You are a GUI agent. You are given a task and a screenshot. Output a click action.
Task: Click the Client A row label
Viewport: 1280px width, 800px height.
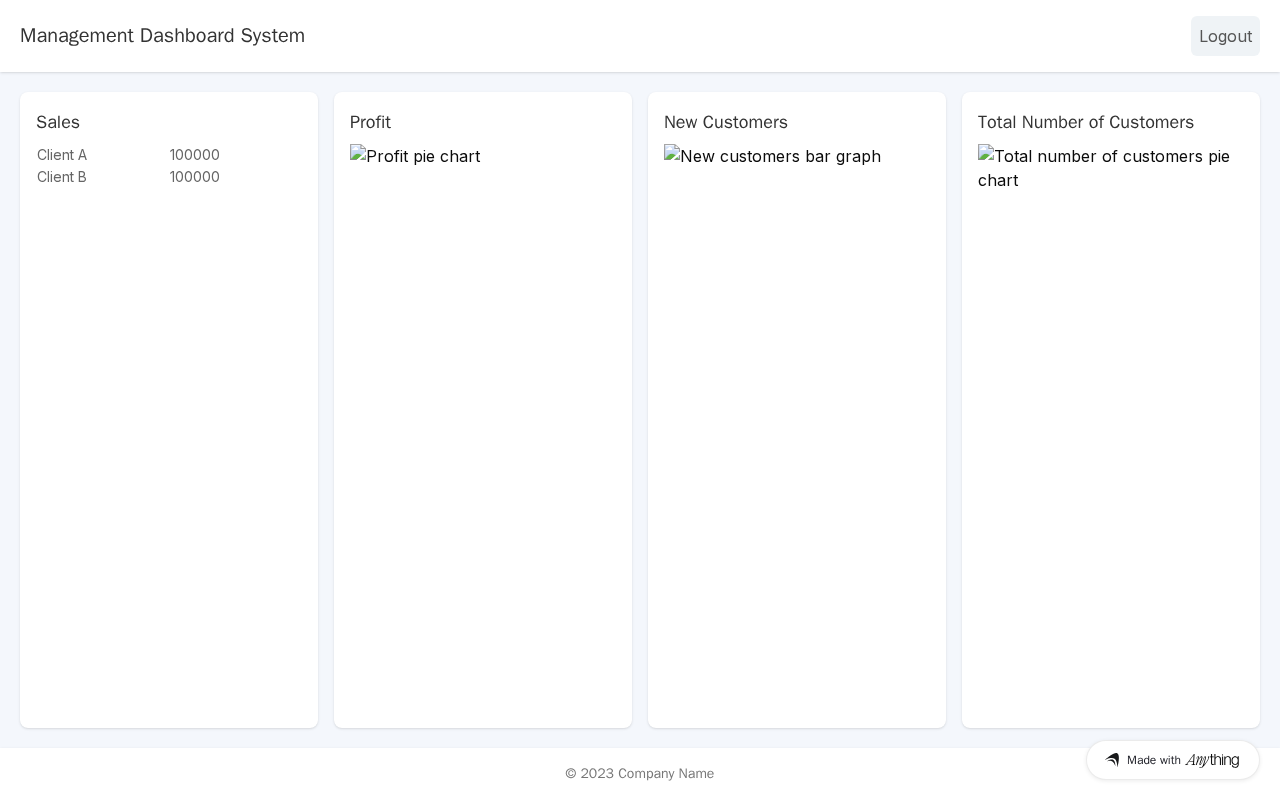pyautogui.click(x=62, y=155)
